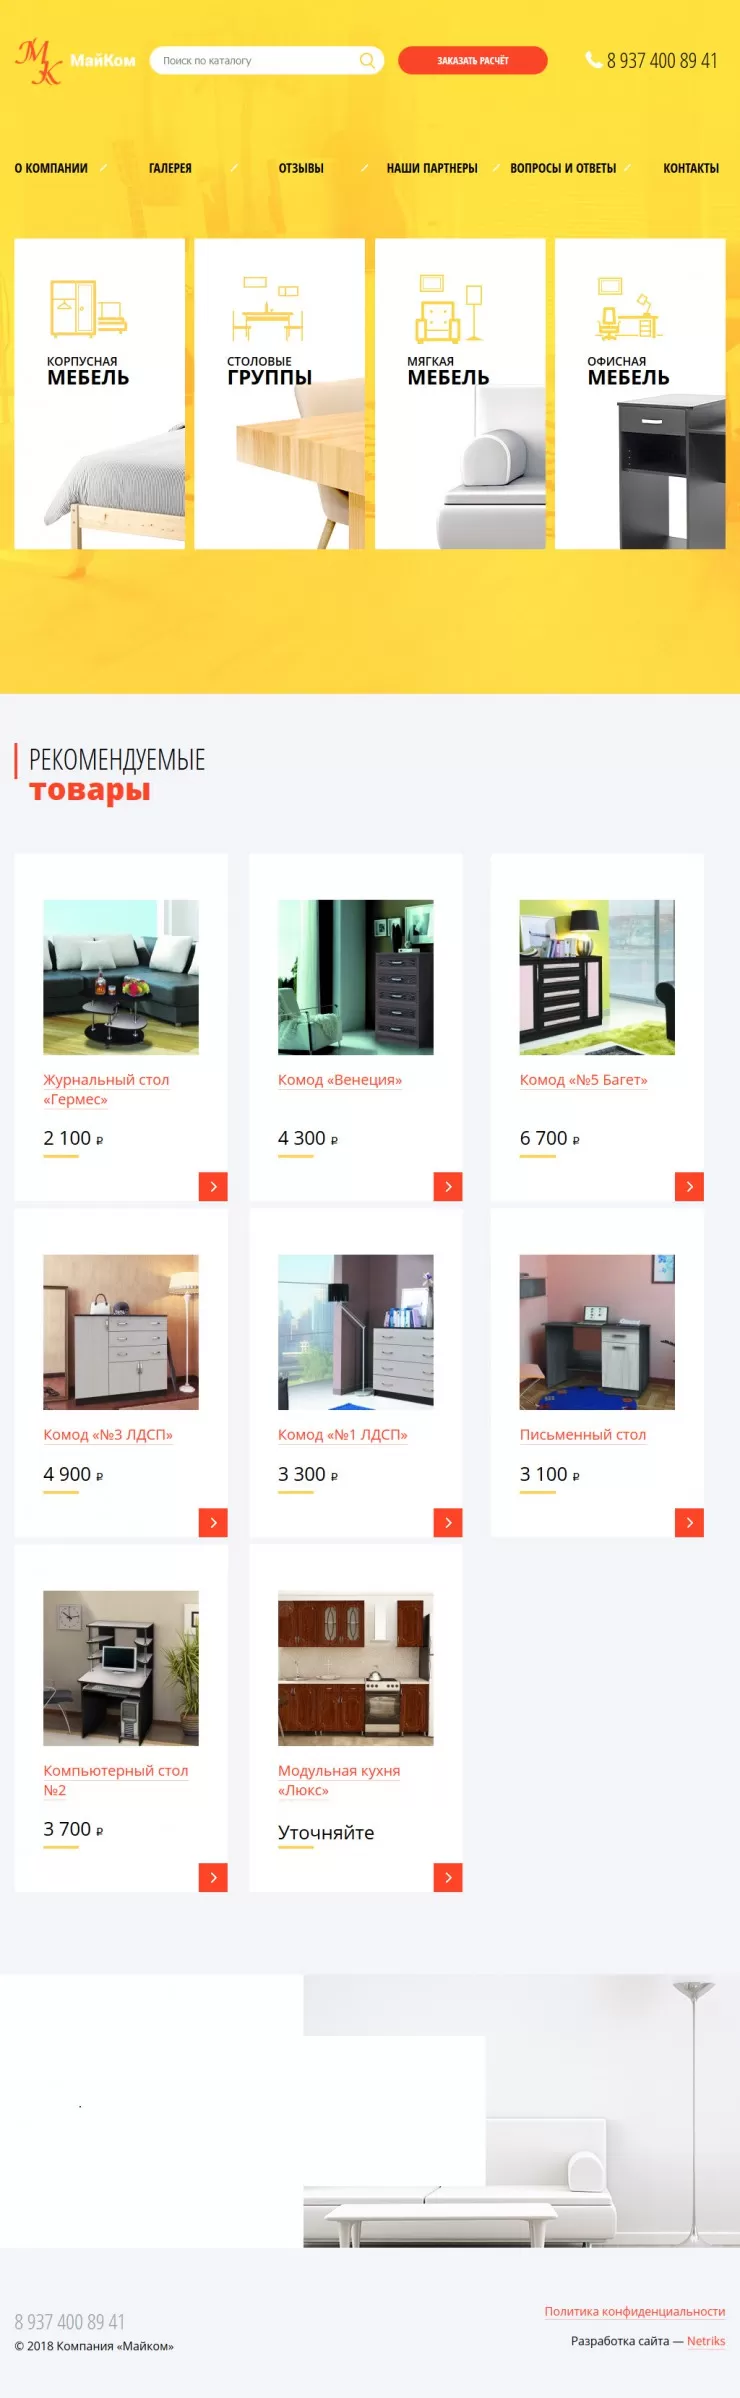This screenshot has height=2398, width=740.
Task: Go to Вопросы и ответы menu
Action: (x=563, y=168)
